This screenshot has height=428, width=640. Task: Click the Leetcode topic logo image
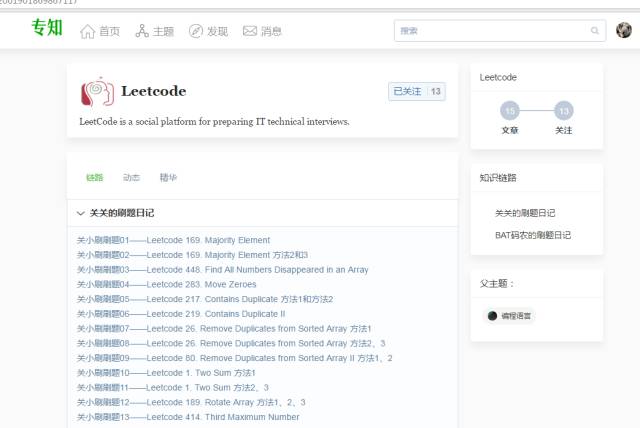[x=97, y=92]
